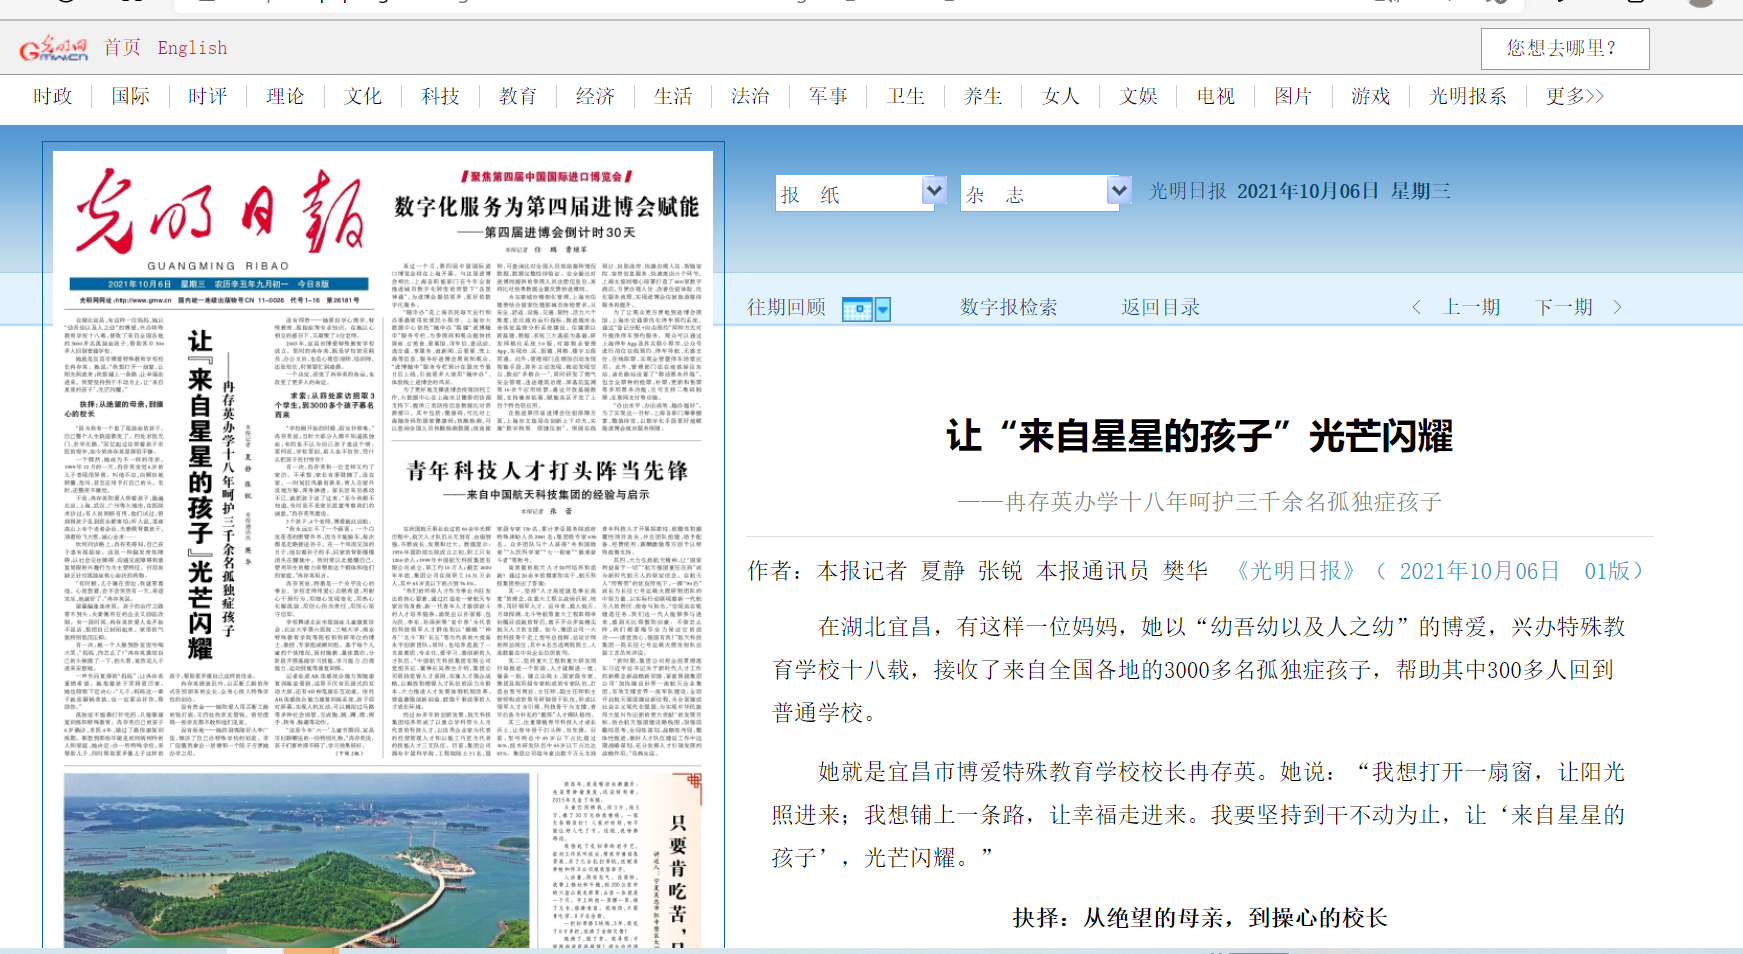The width and height of the screenshot is (1743, 954).
Task: Open the 时评 section
Action: coord(207,96)
